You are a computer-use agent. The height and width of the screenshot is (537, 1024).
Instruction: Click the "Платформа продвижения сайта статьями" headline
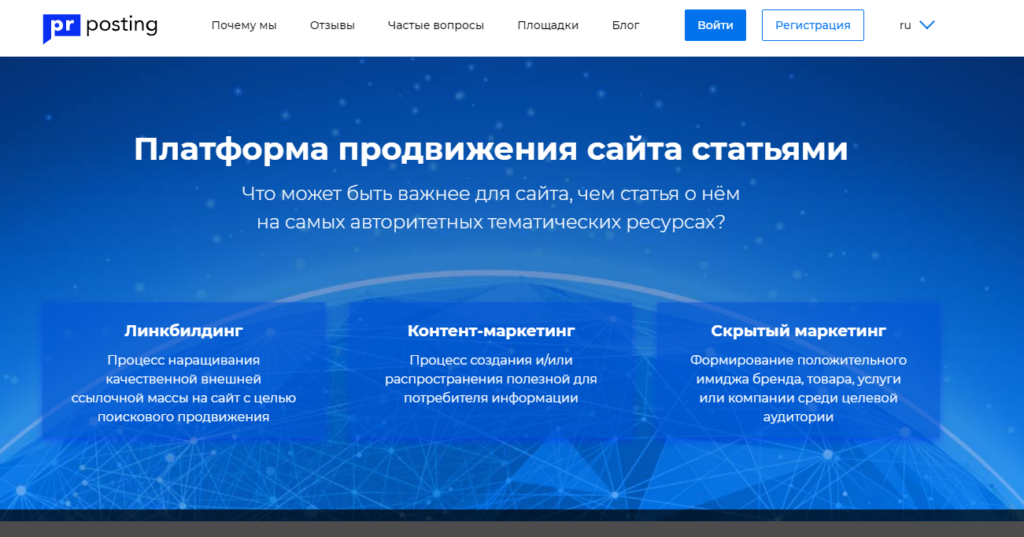[x=491, y=149]
